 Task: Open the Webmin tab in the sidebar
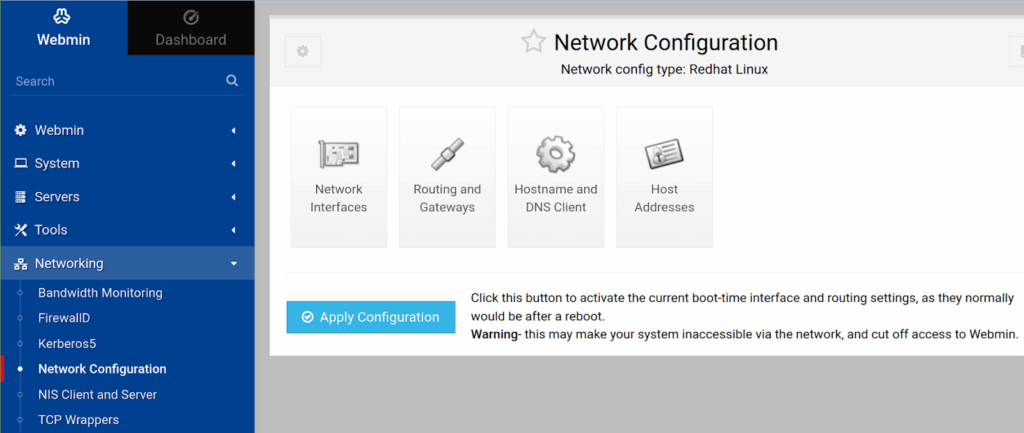[x=63, y=27]
